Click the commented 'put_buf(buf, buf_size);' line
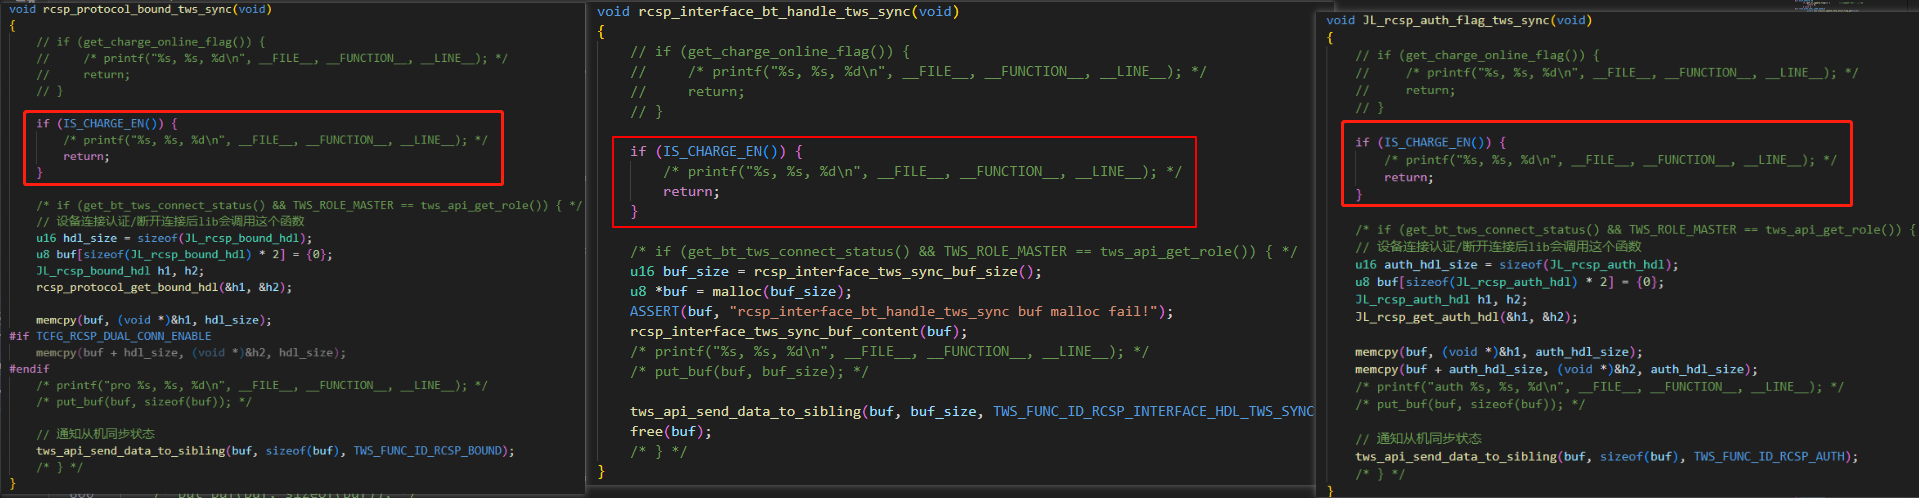 tap(749, 371)
